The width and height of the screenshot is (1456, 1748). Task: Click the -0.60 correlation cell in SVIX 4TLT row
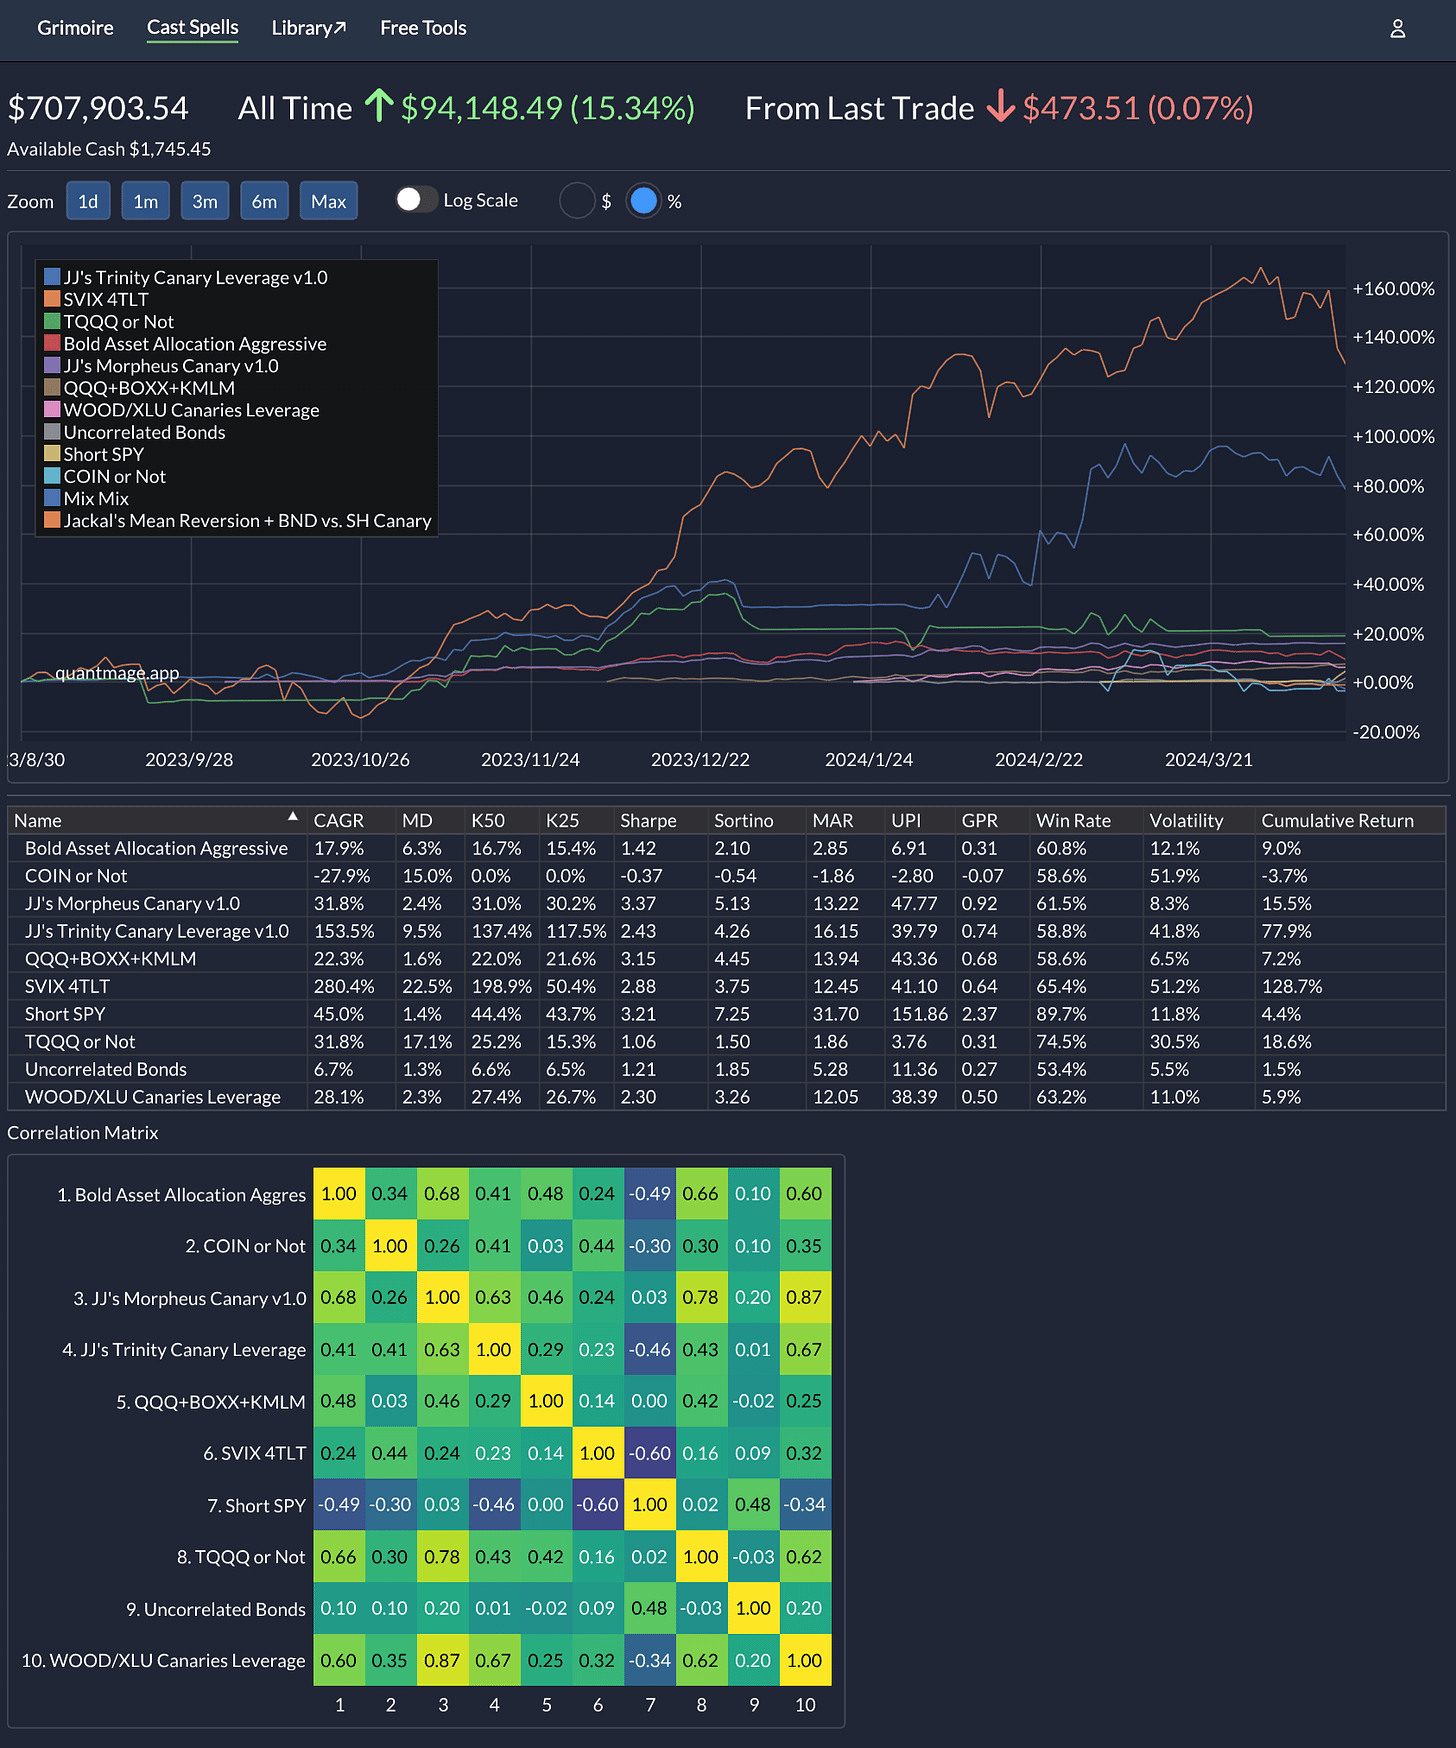pos(649,1453)
